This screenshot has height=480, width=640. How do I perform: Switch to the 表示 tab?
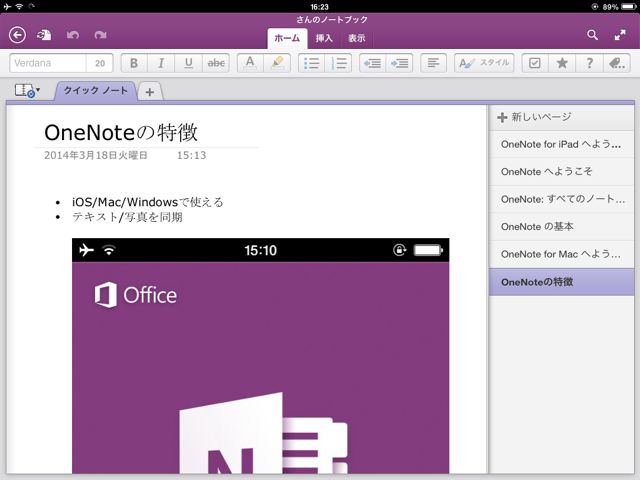(357, 38)
